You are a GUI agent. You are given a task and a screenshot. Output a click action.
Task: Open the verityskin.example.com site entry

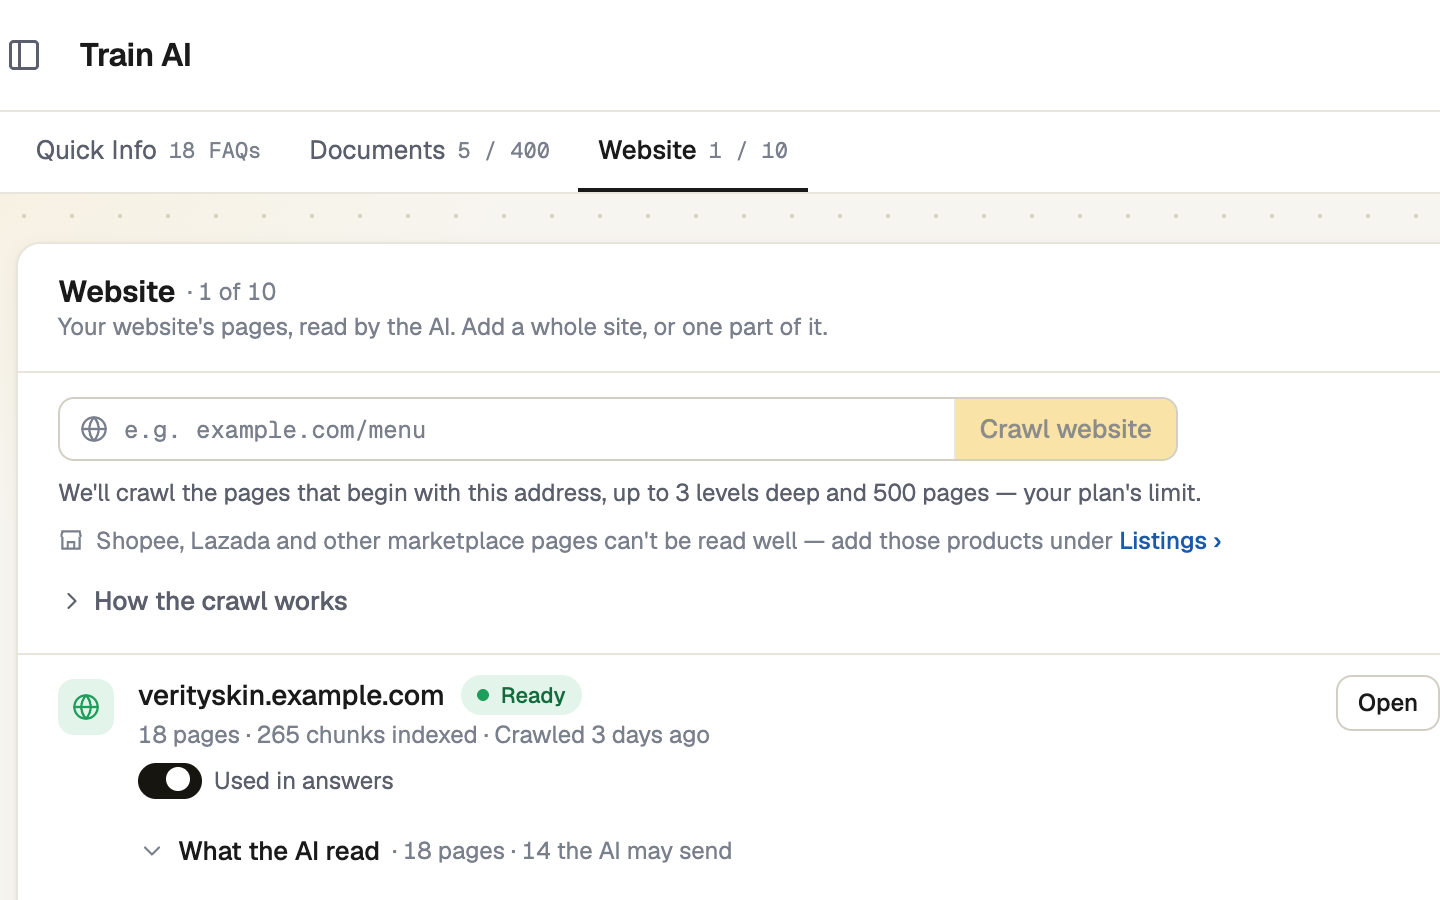pos(1388,703)
